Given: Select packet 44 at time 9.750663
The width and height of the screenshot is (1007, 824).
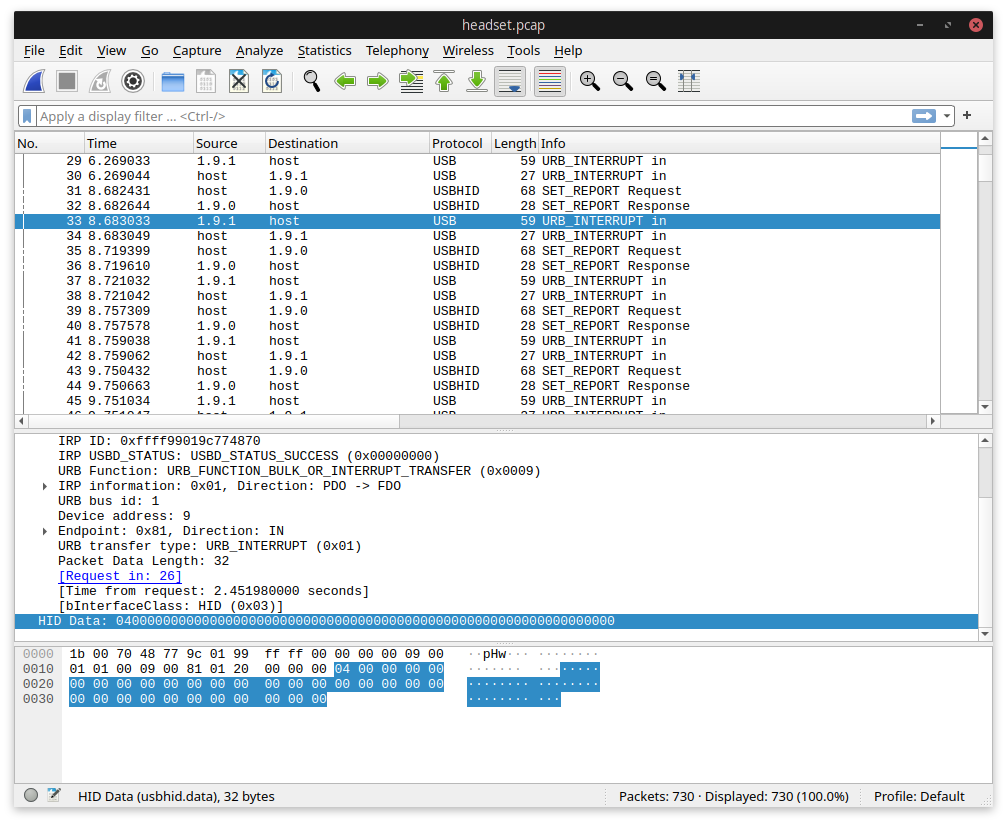Looking at the screenshot, I should 477,386.
